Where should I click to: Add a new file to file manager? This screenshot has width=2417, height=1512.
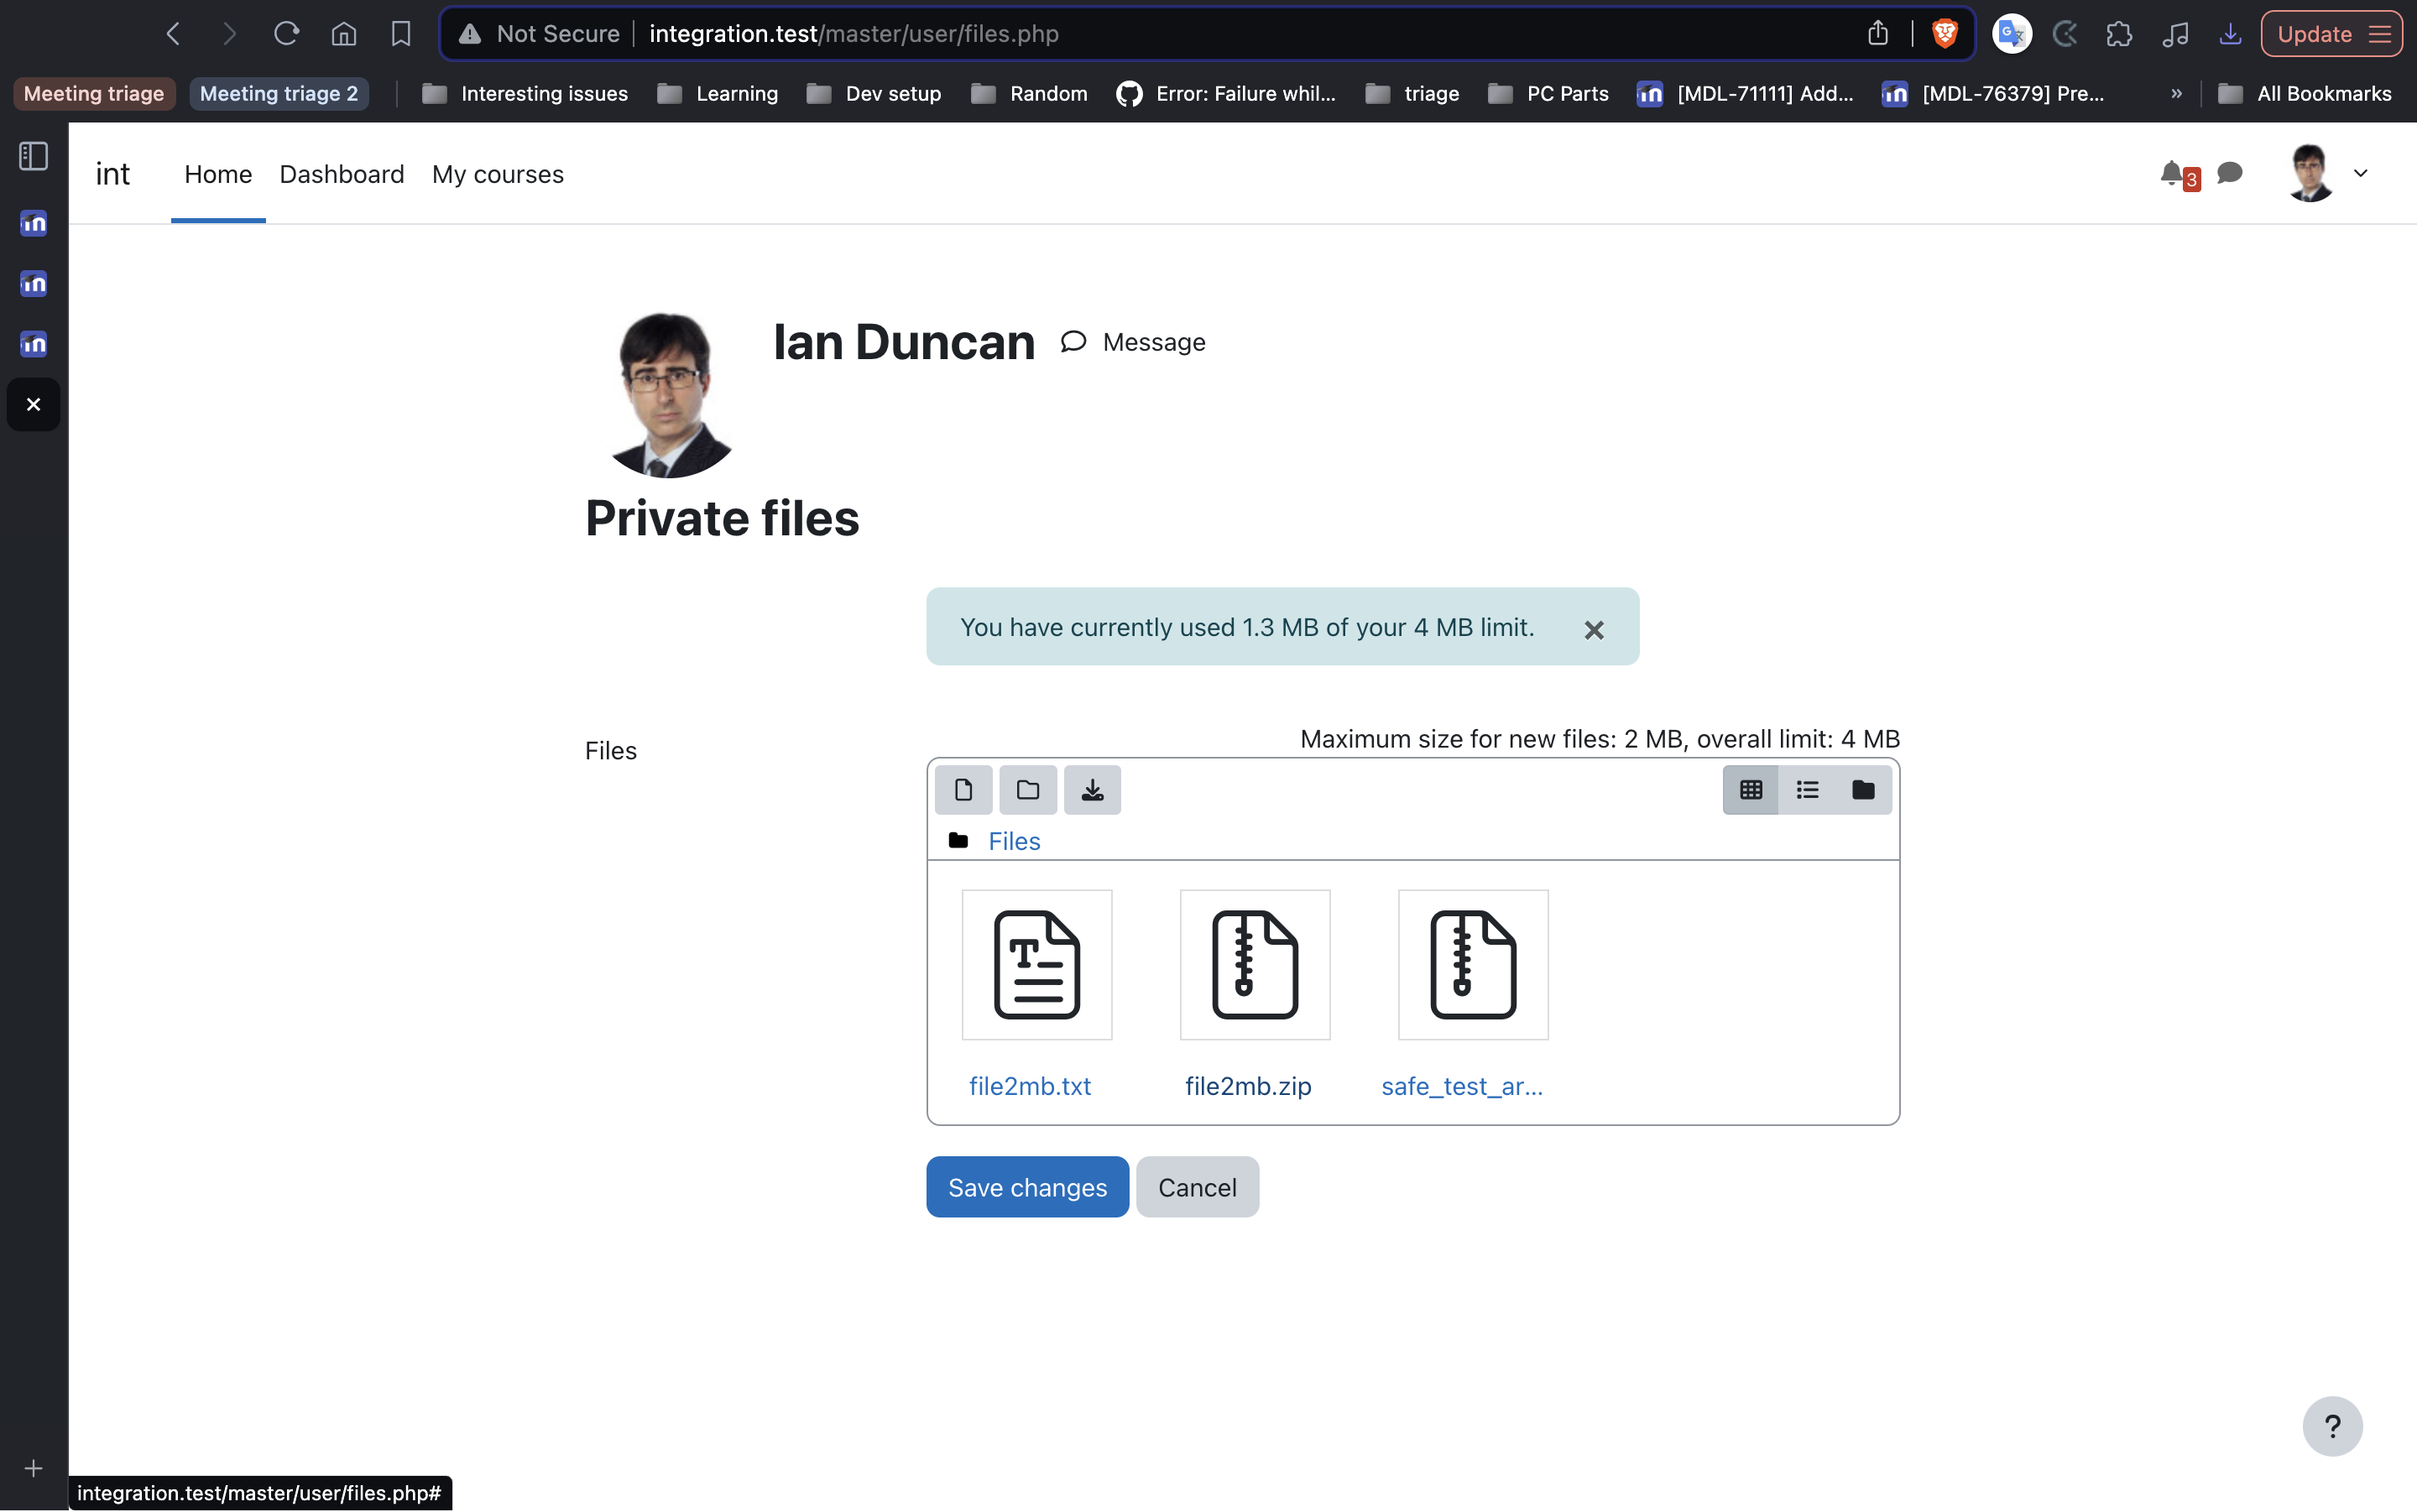(x=963, y=790)
